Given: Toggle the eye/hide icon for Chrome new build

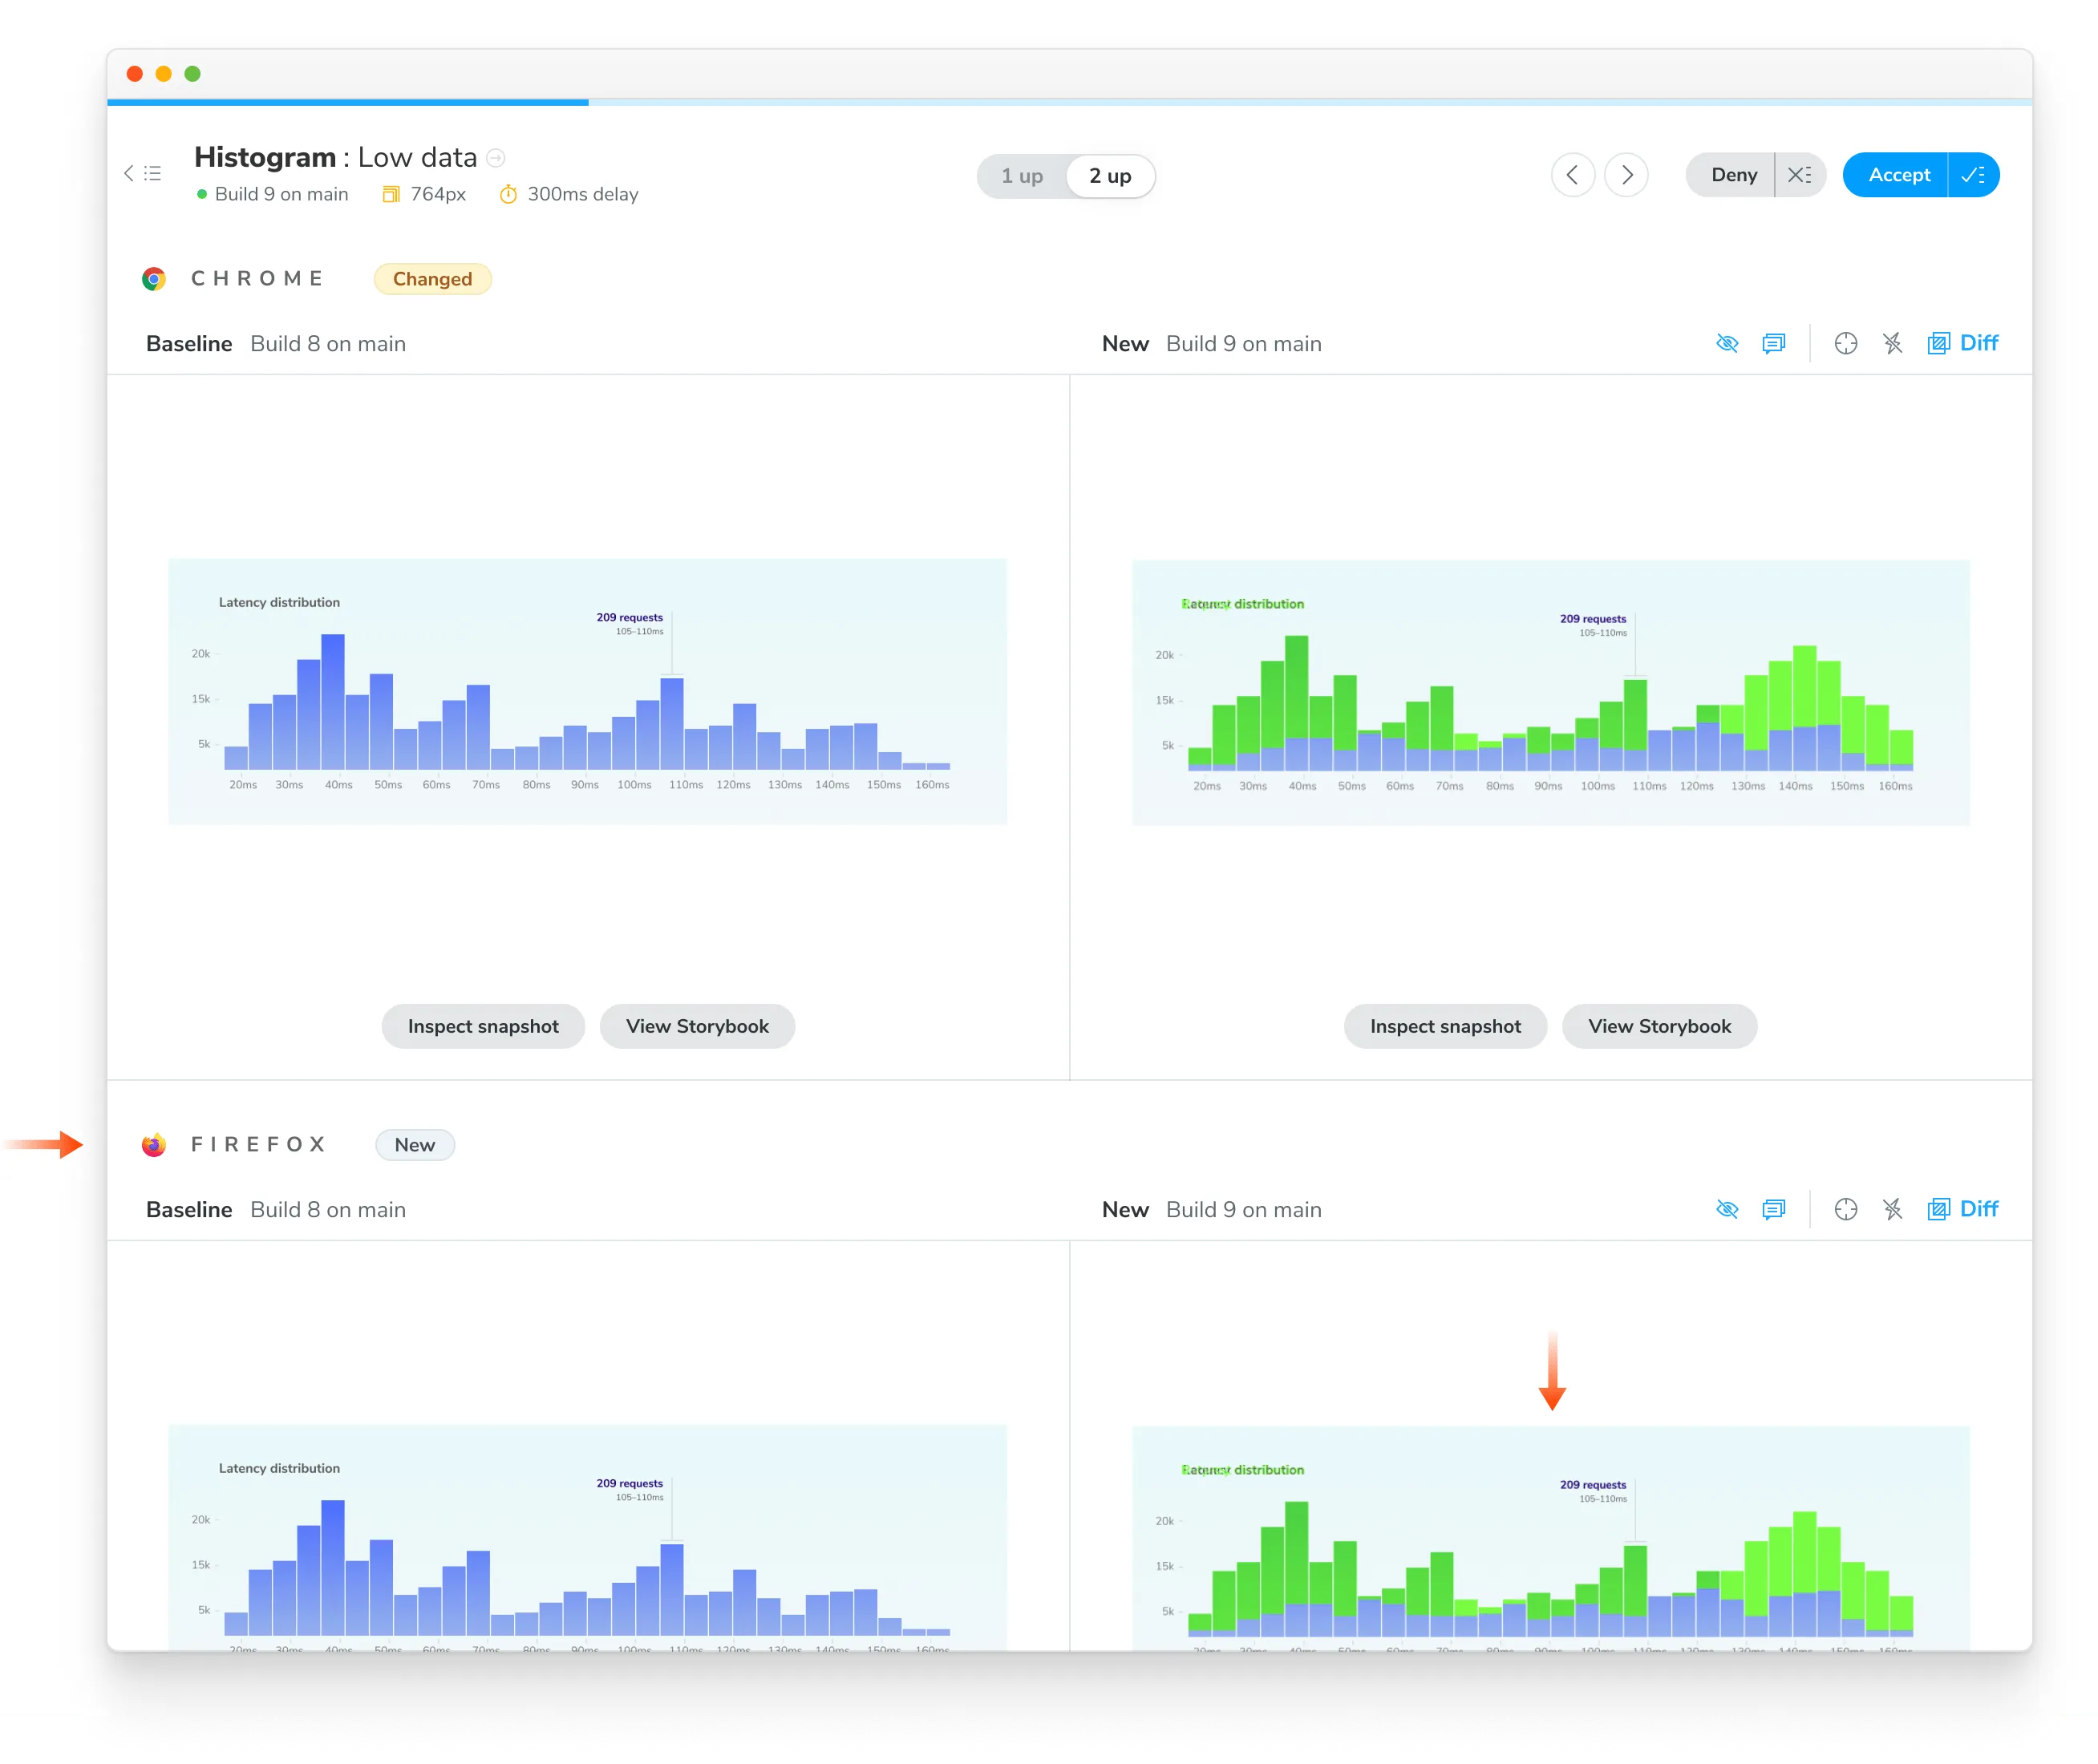Looking at the screenshot, I should click(1725, 343).
